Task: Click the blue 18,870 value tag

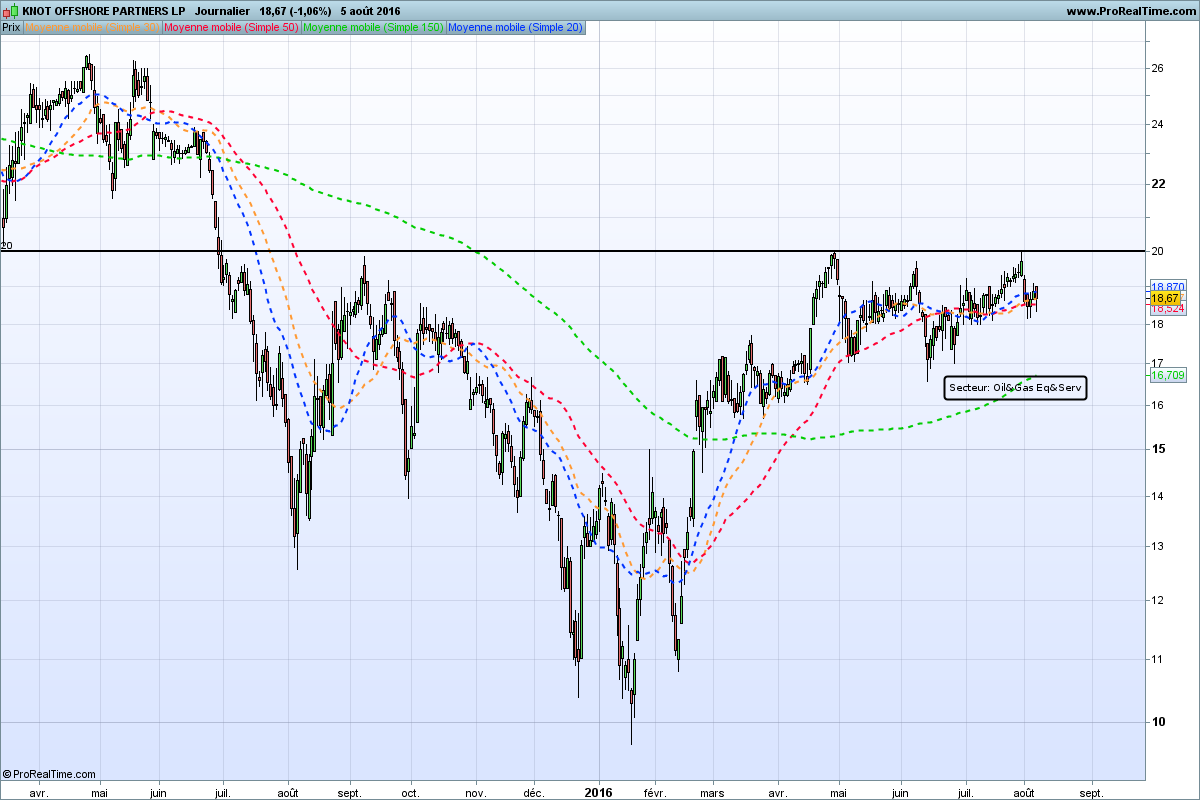Action: 1167,287
